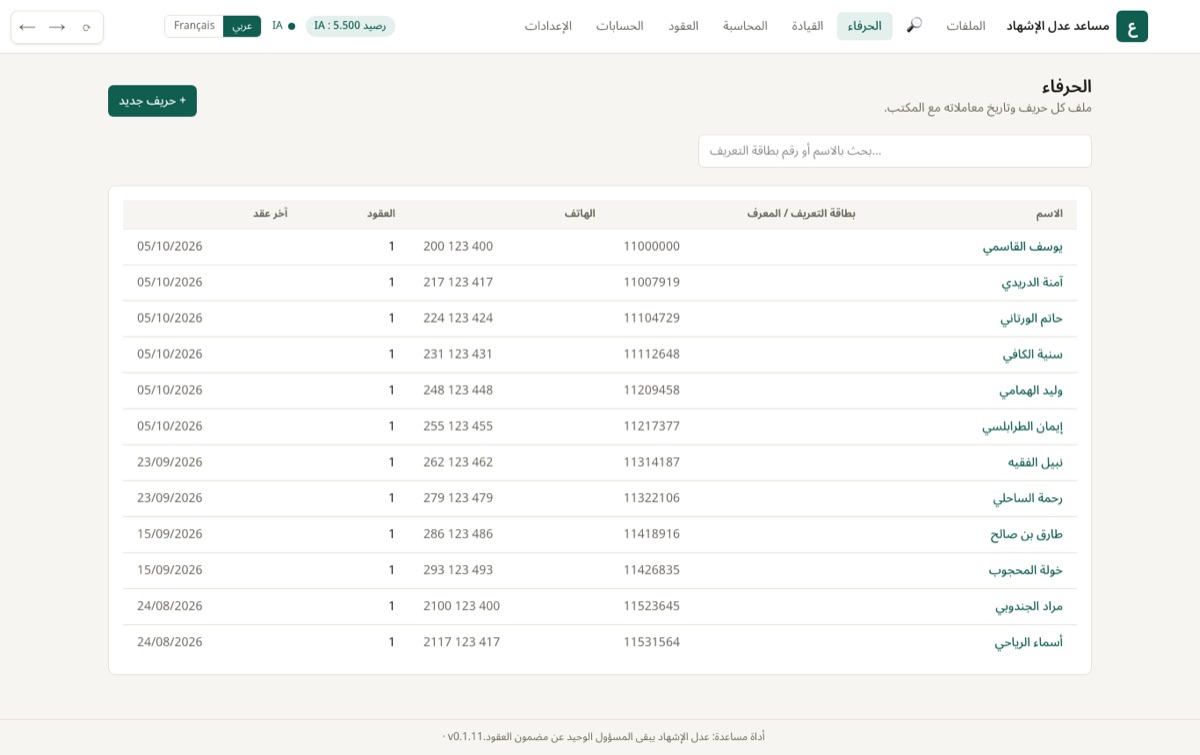Viewport: 1200px width, 755px height.
Task: Click the بطاقة التعريف / المعرف column header
Action: pos(801,214)
